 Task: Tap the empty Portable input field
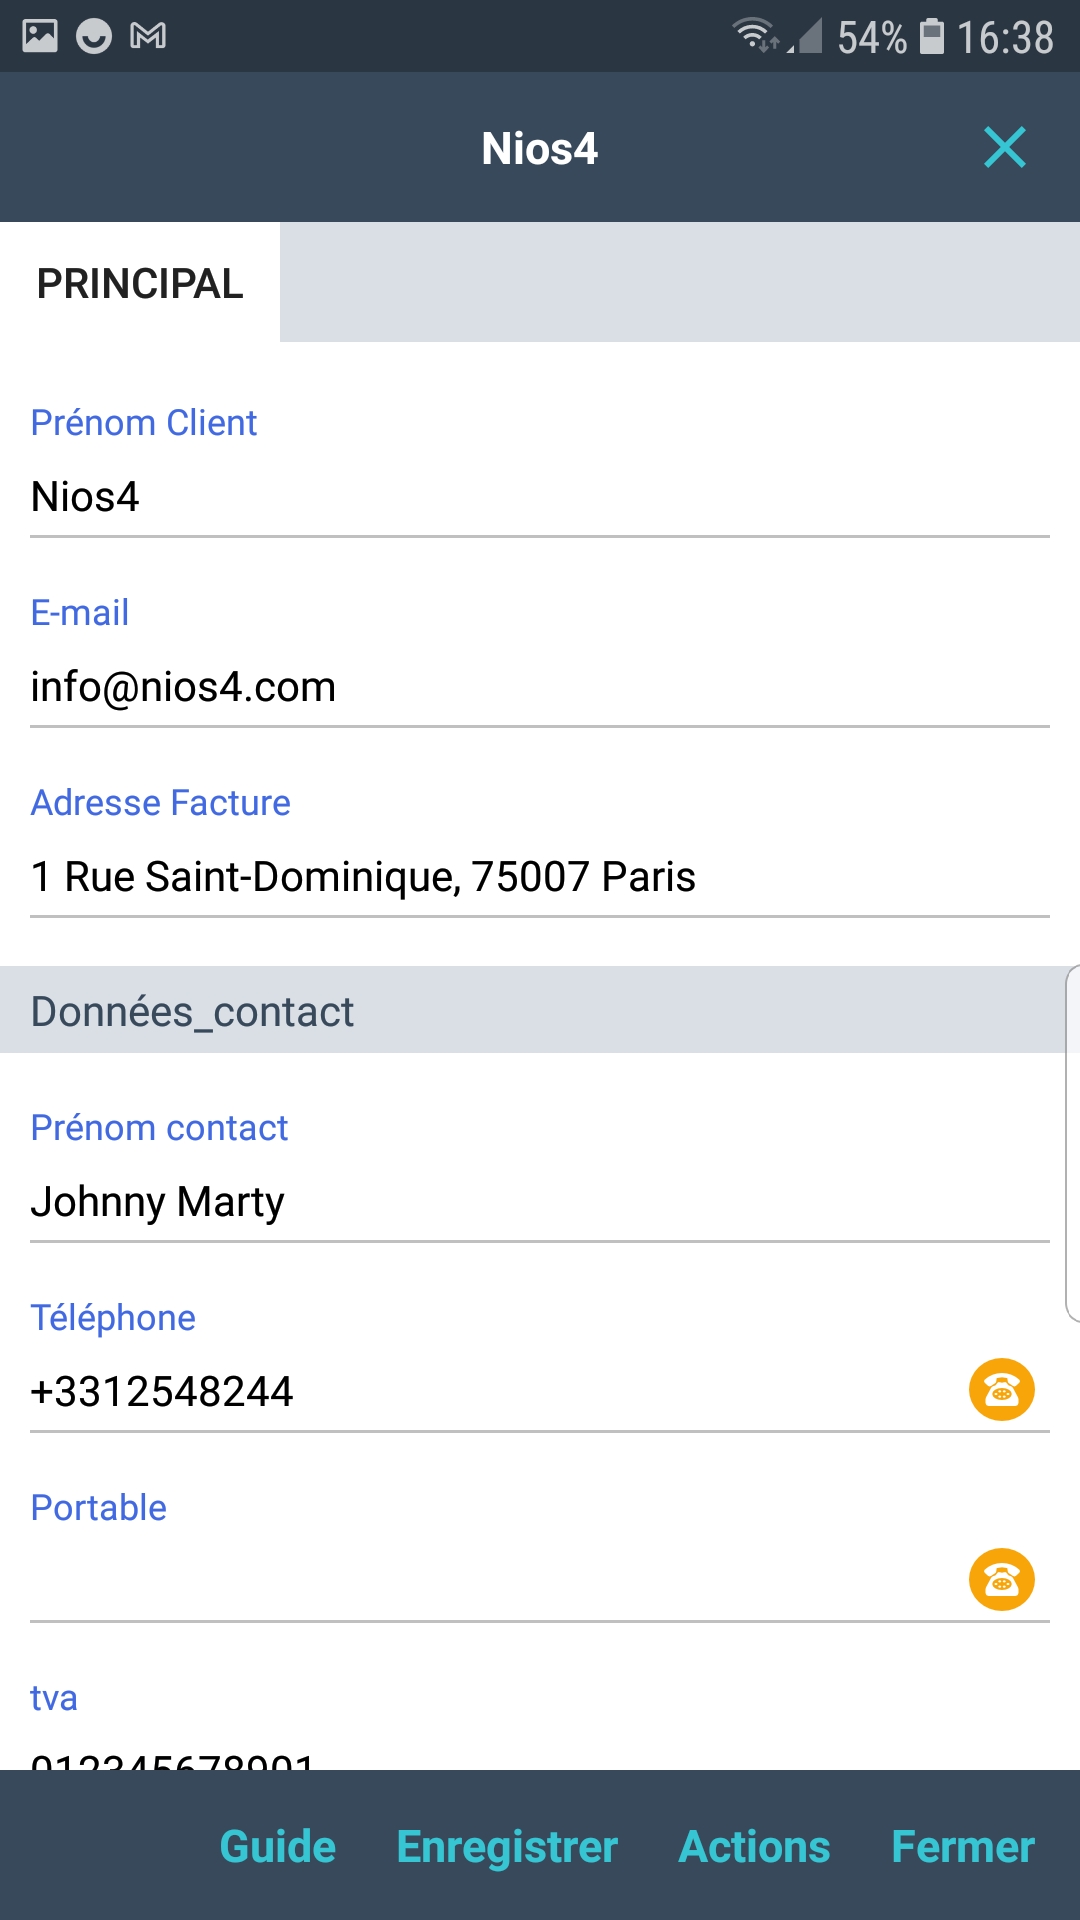point(480,1582)
